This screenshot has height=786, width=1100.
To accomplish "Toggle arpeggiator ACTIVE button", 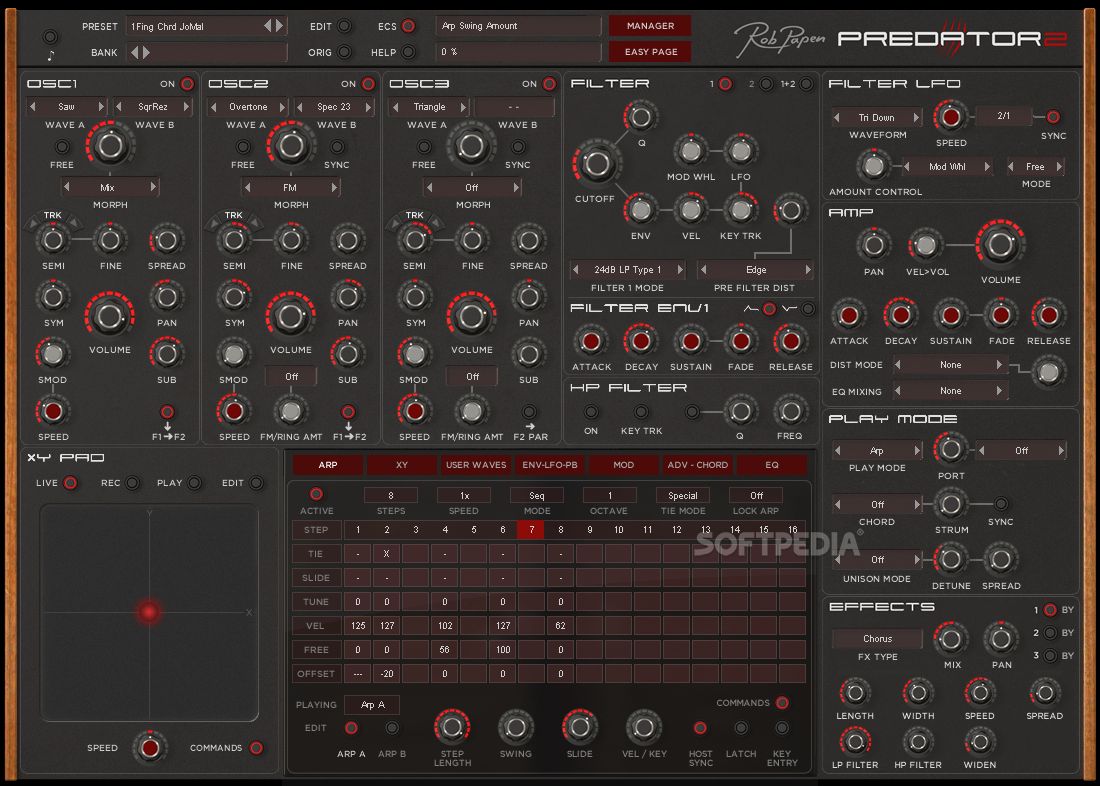I will 316,494.
